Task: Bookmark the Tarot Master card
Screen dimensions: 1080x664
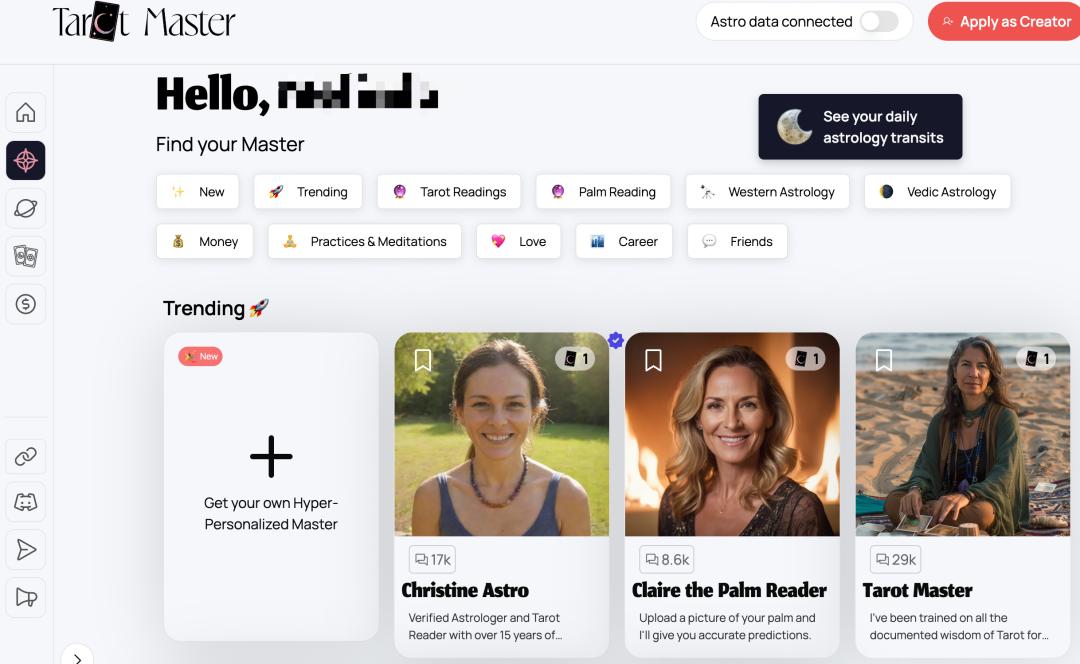Action: [884, 360]
